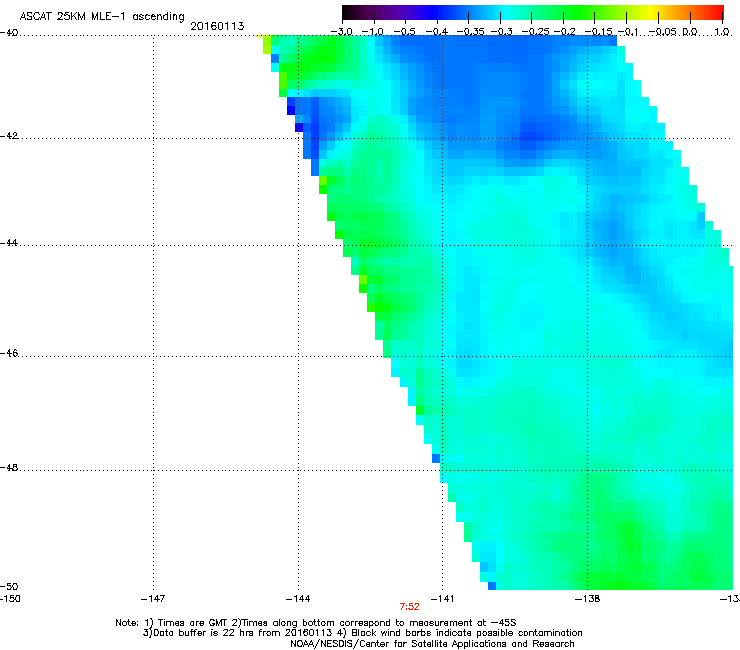Click the -147 longitude axis label
This screenshot has height=650, width=740.
point(153,599)
